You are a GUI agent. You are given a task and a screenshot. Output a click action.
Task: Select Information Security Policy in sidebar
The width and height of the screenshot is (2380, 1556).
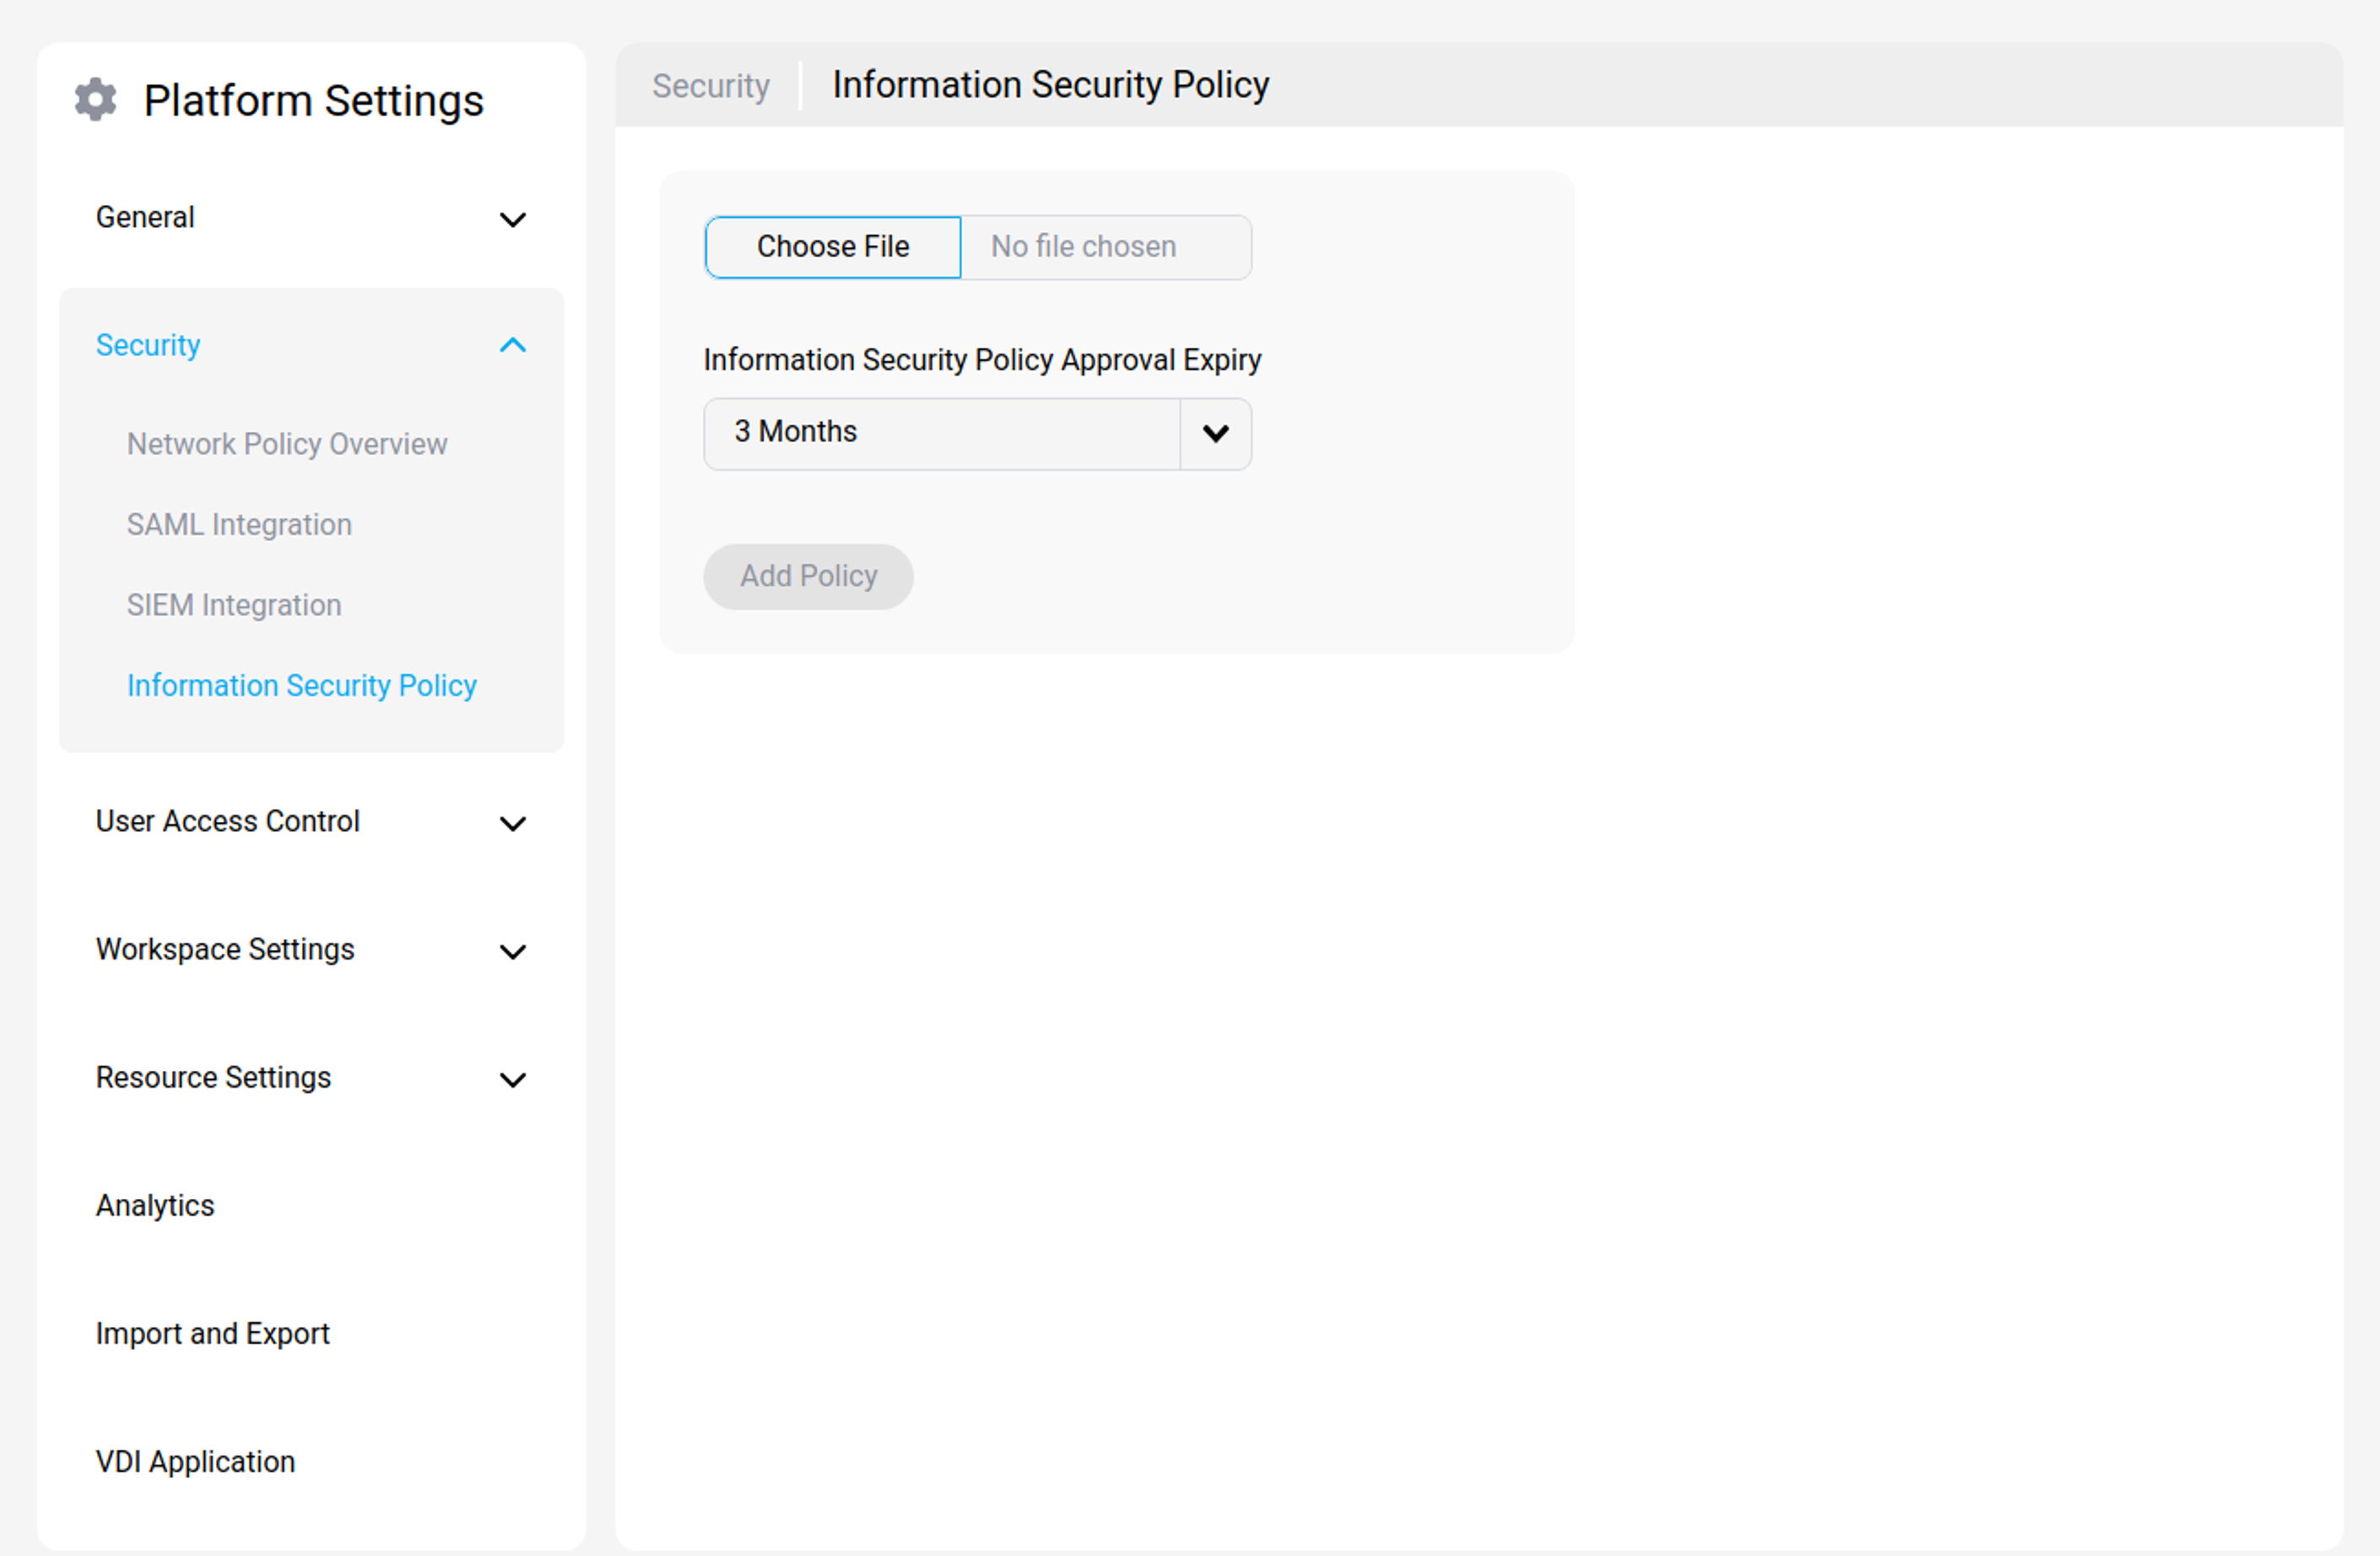[x=301, y=685]
